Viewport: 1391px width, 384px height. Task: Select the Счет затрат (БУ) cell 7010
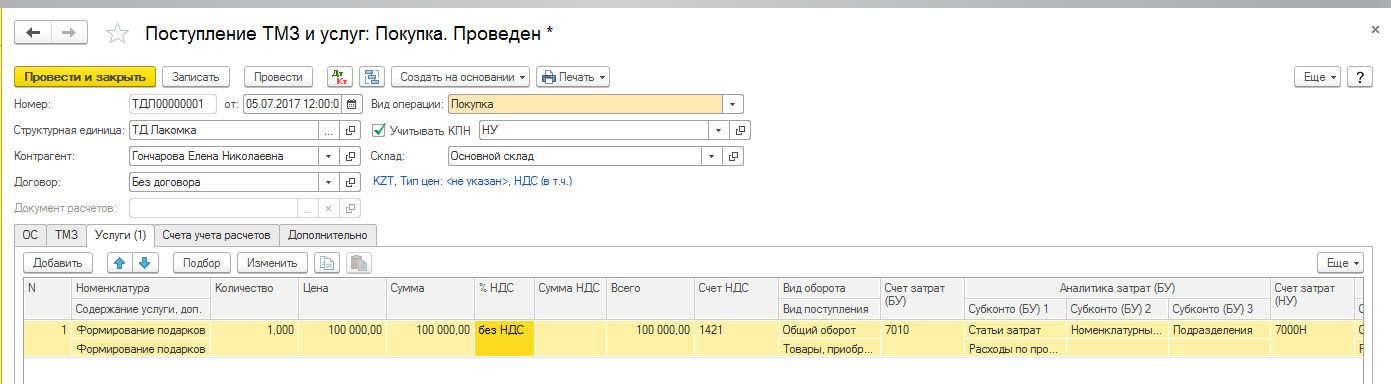click(922, 330)
